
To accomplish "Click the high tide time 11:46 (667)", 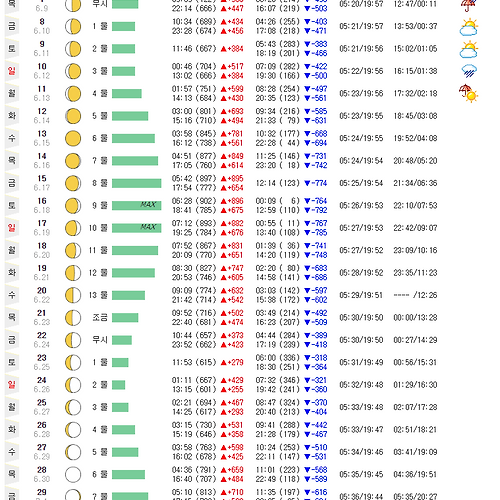I will pos(194,49).
